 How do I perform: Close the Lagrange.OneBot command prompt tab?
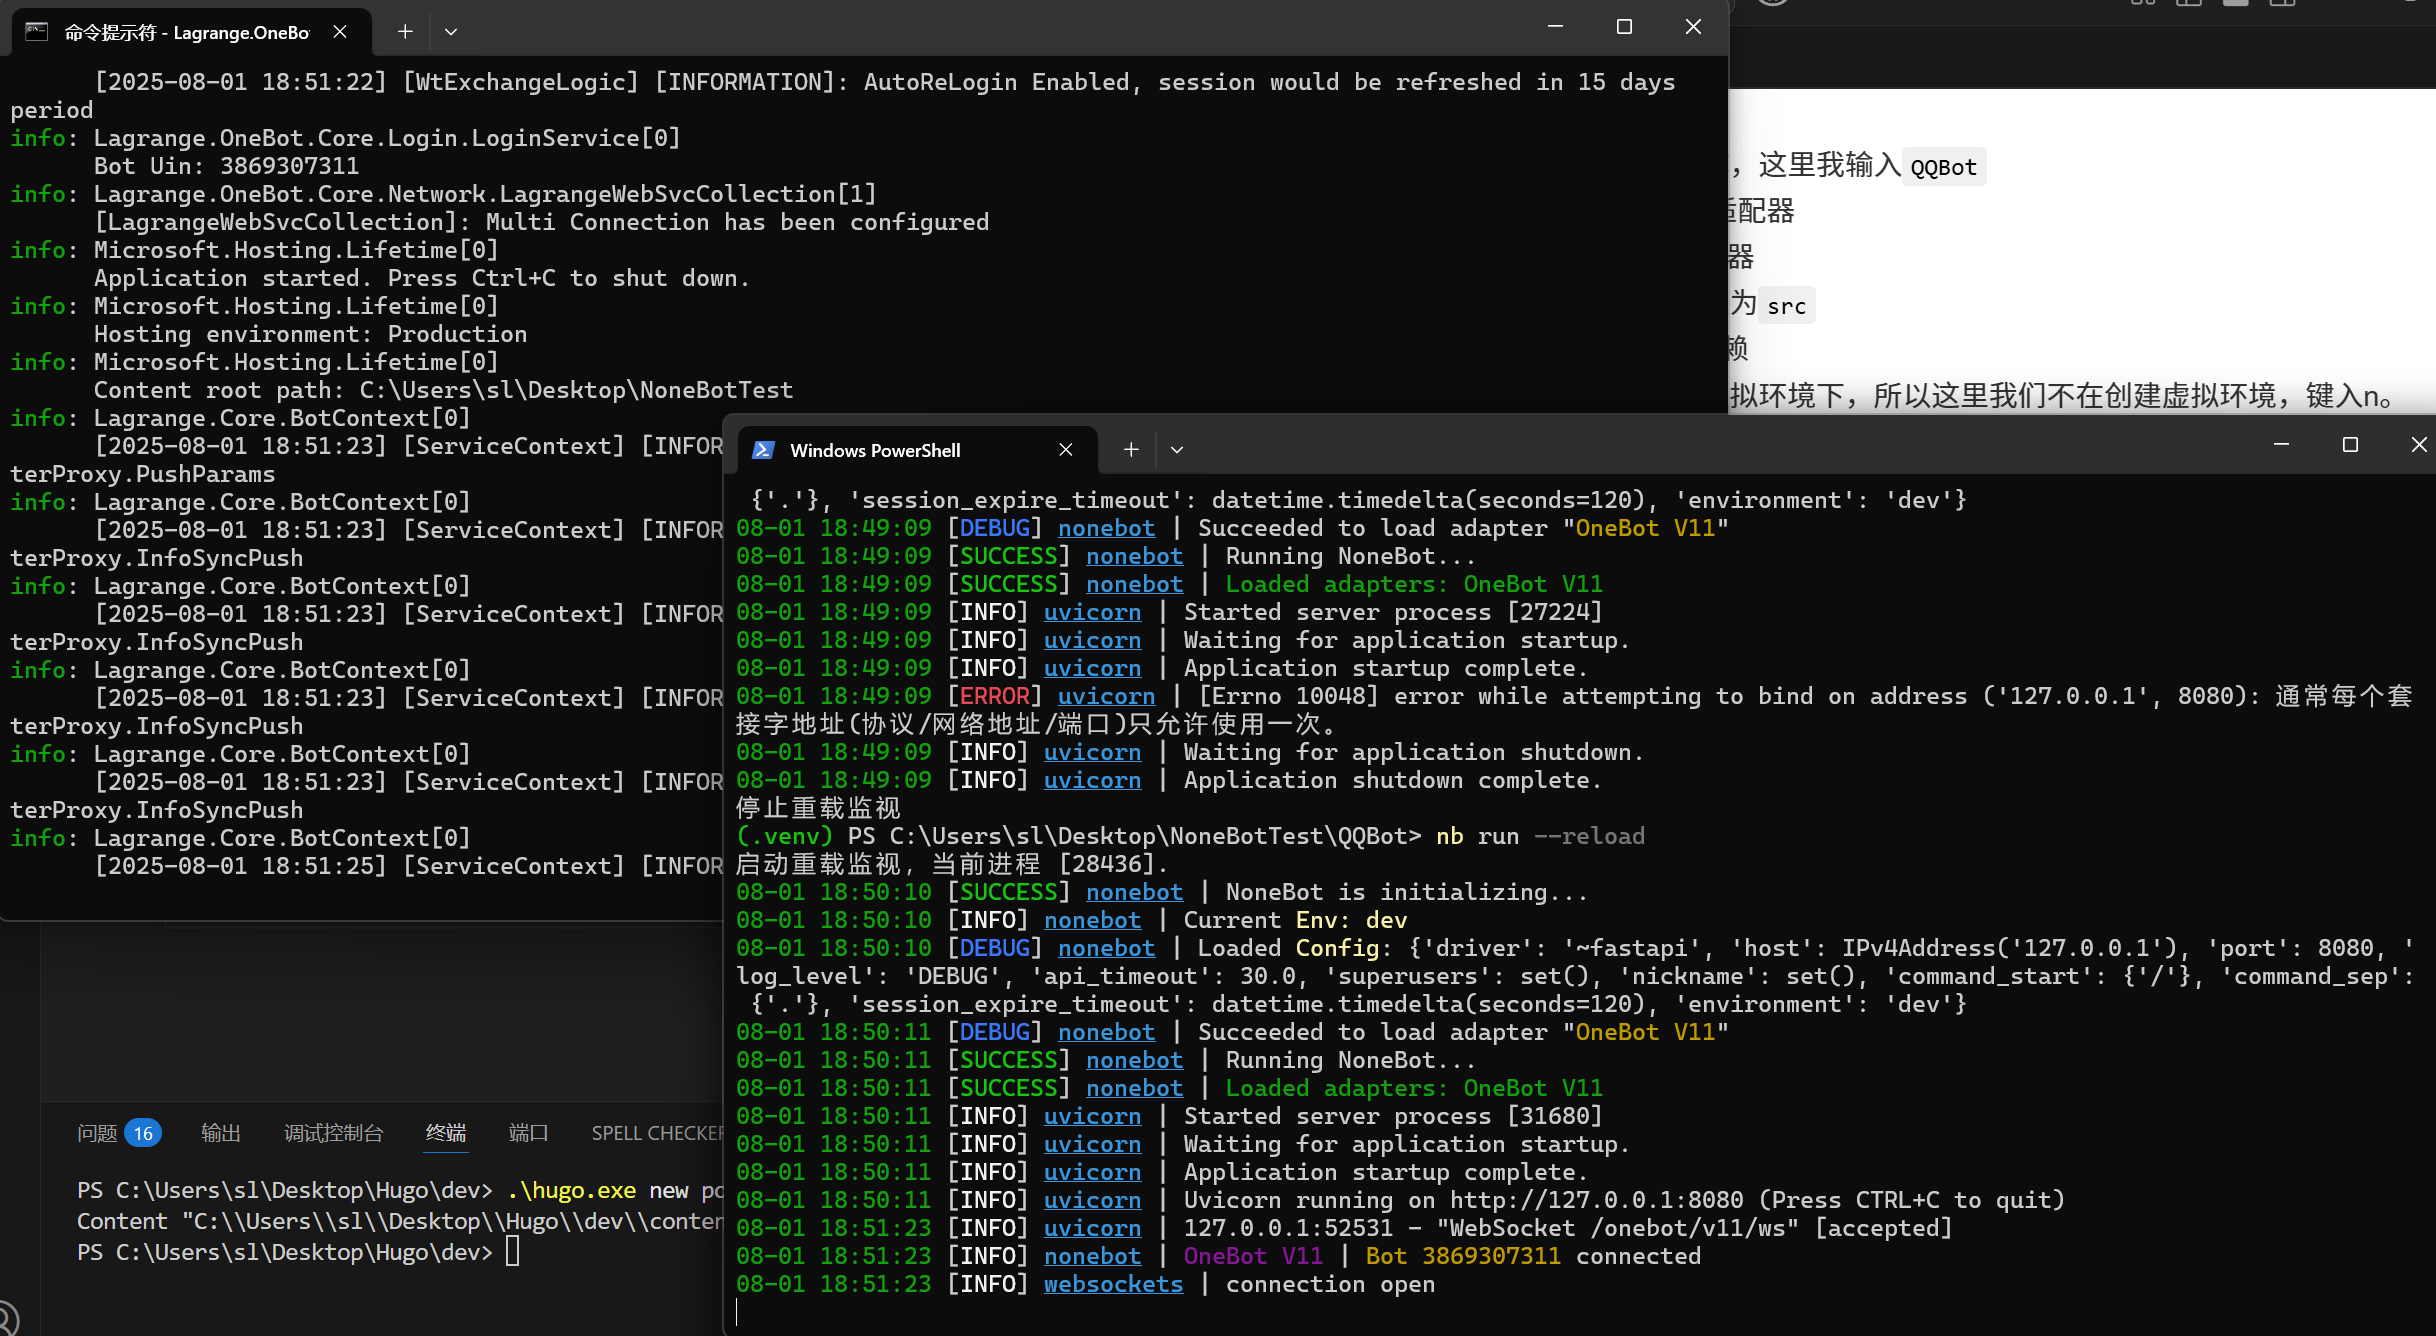click(340, 32)
